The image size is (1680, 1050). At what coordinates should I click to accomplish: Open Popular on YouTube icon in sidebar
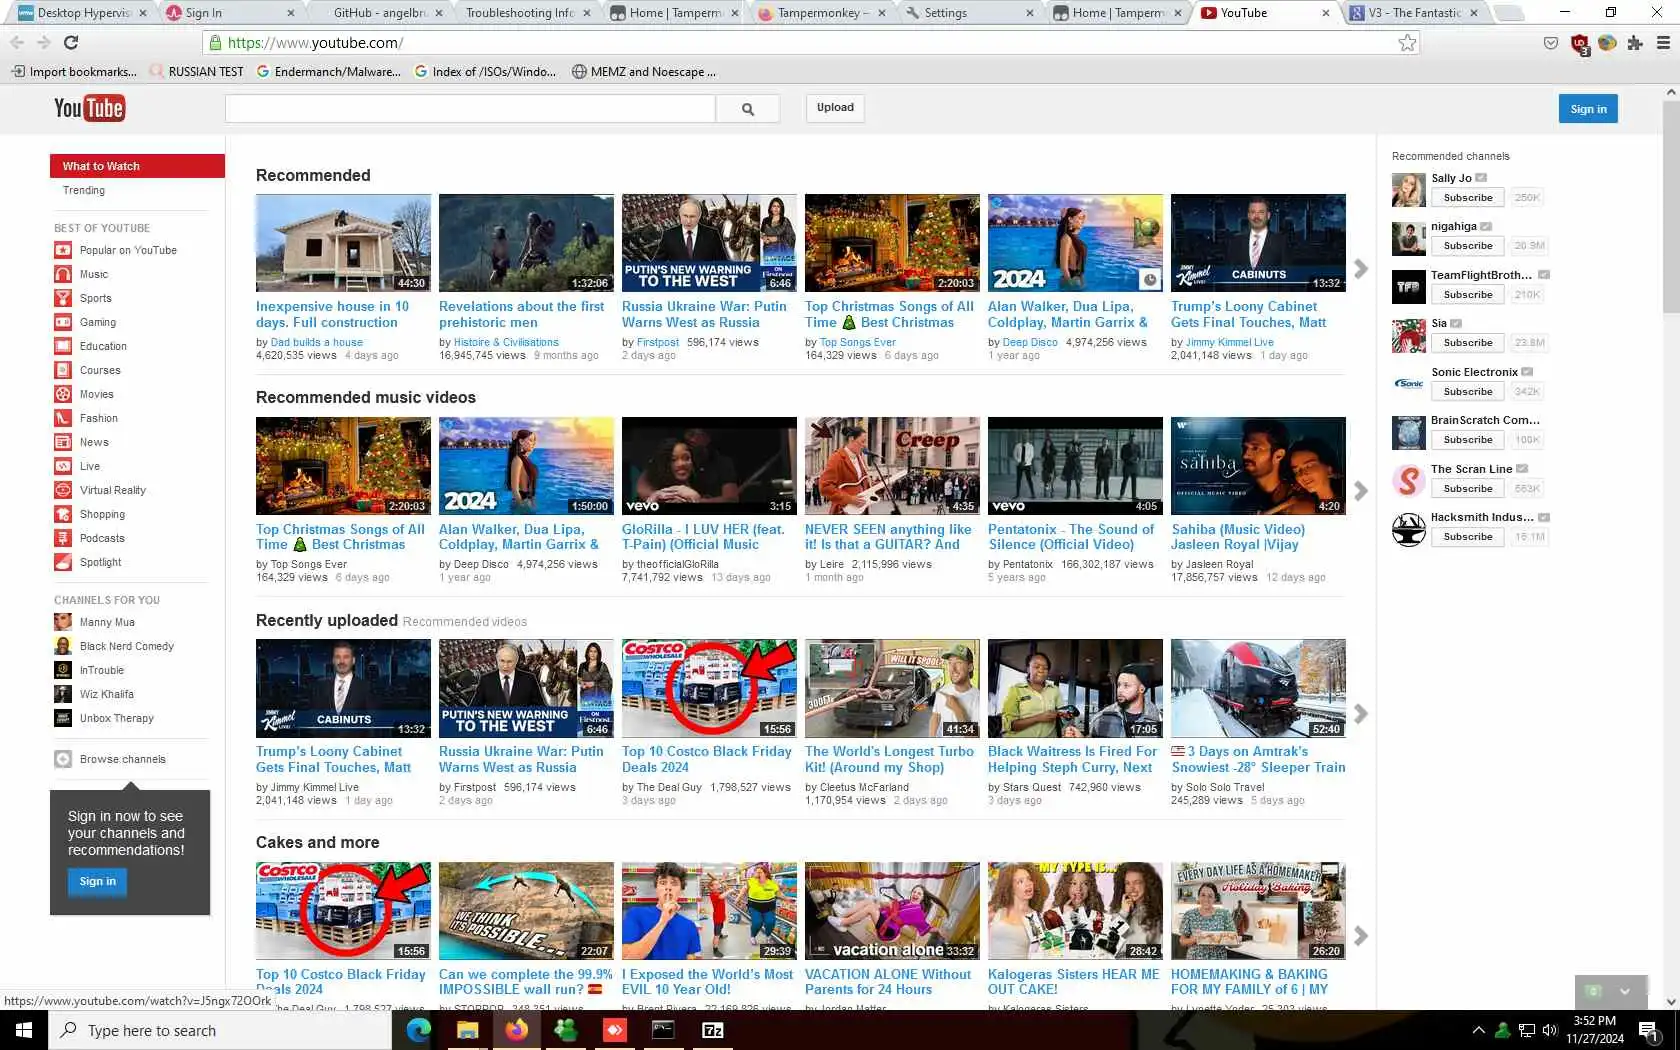click(x=63, y=250)
